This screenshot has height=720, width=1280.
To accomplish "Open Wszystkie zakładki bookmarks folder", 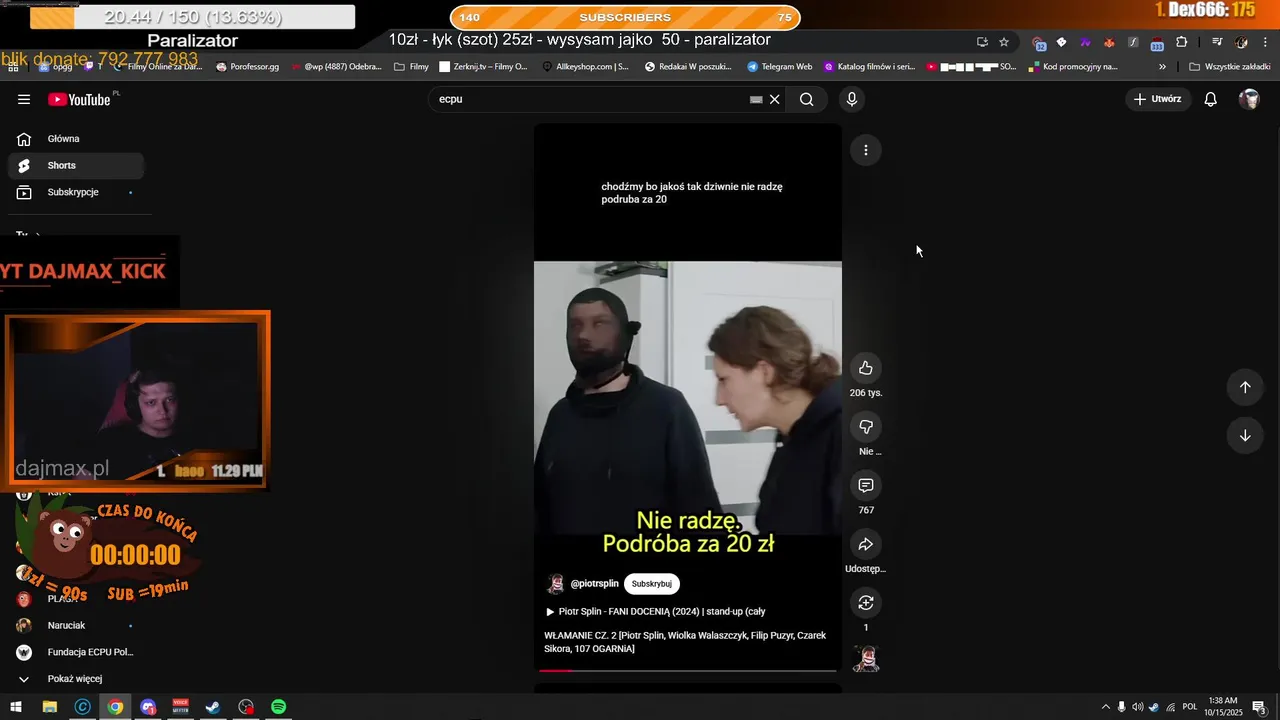I will tap(1229, 67).
